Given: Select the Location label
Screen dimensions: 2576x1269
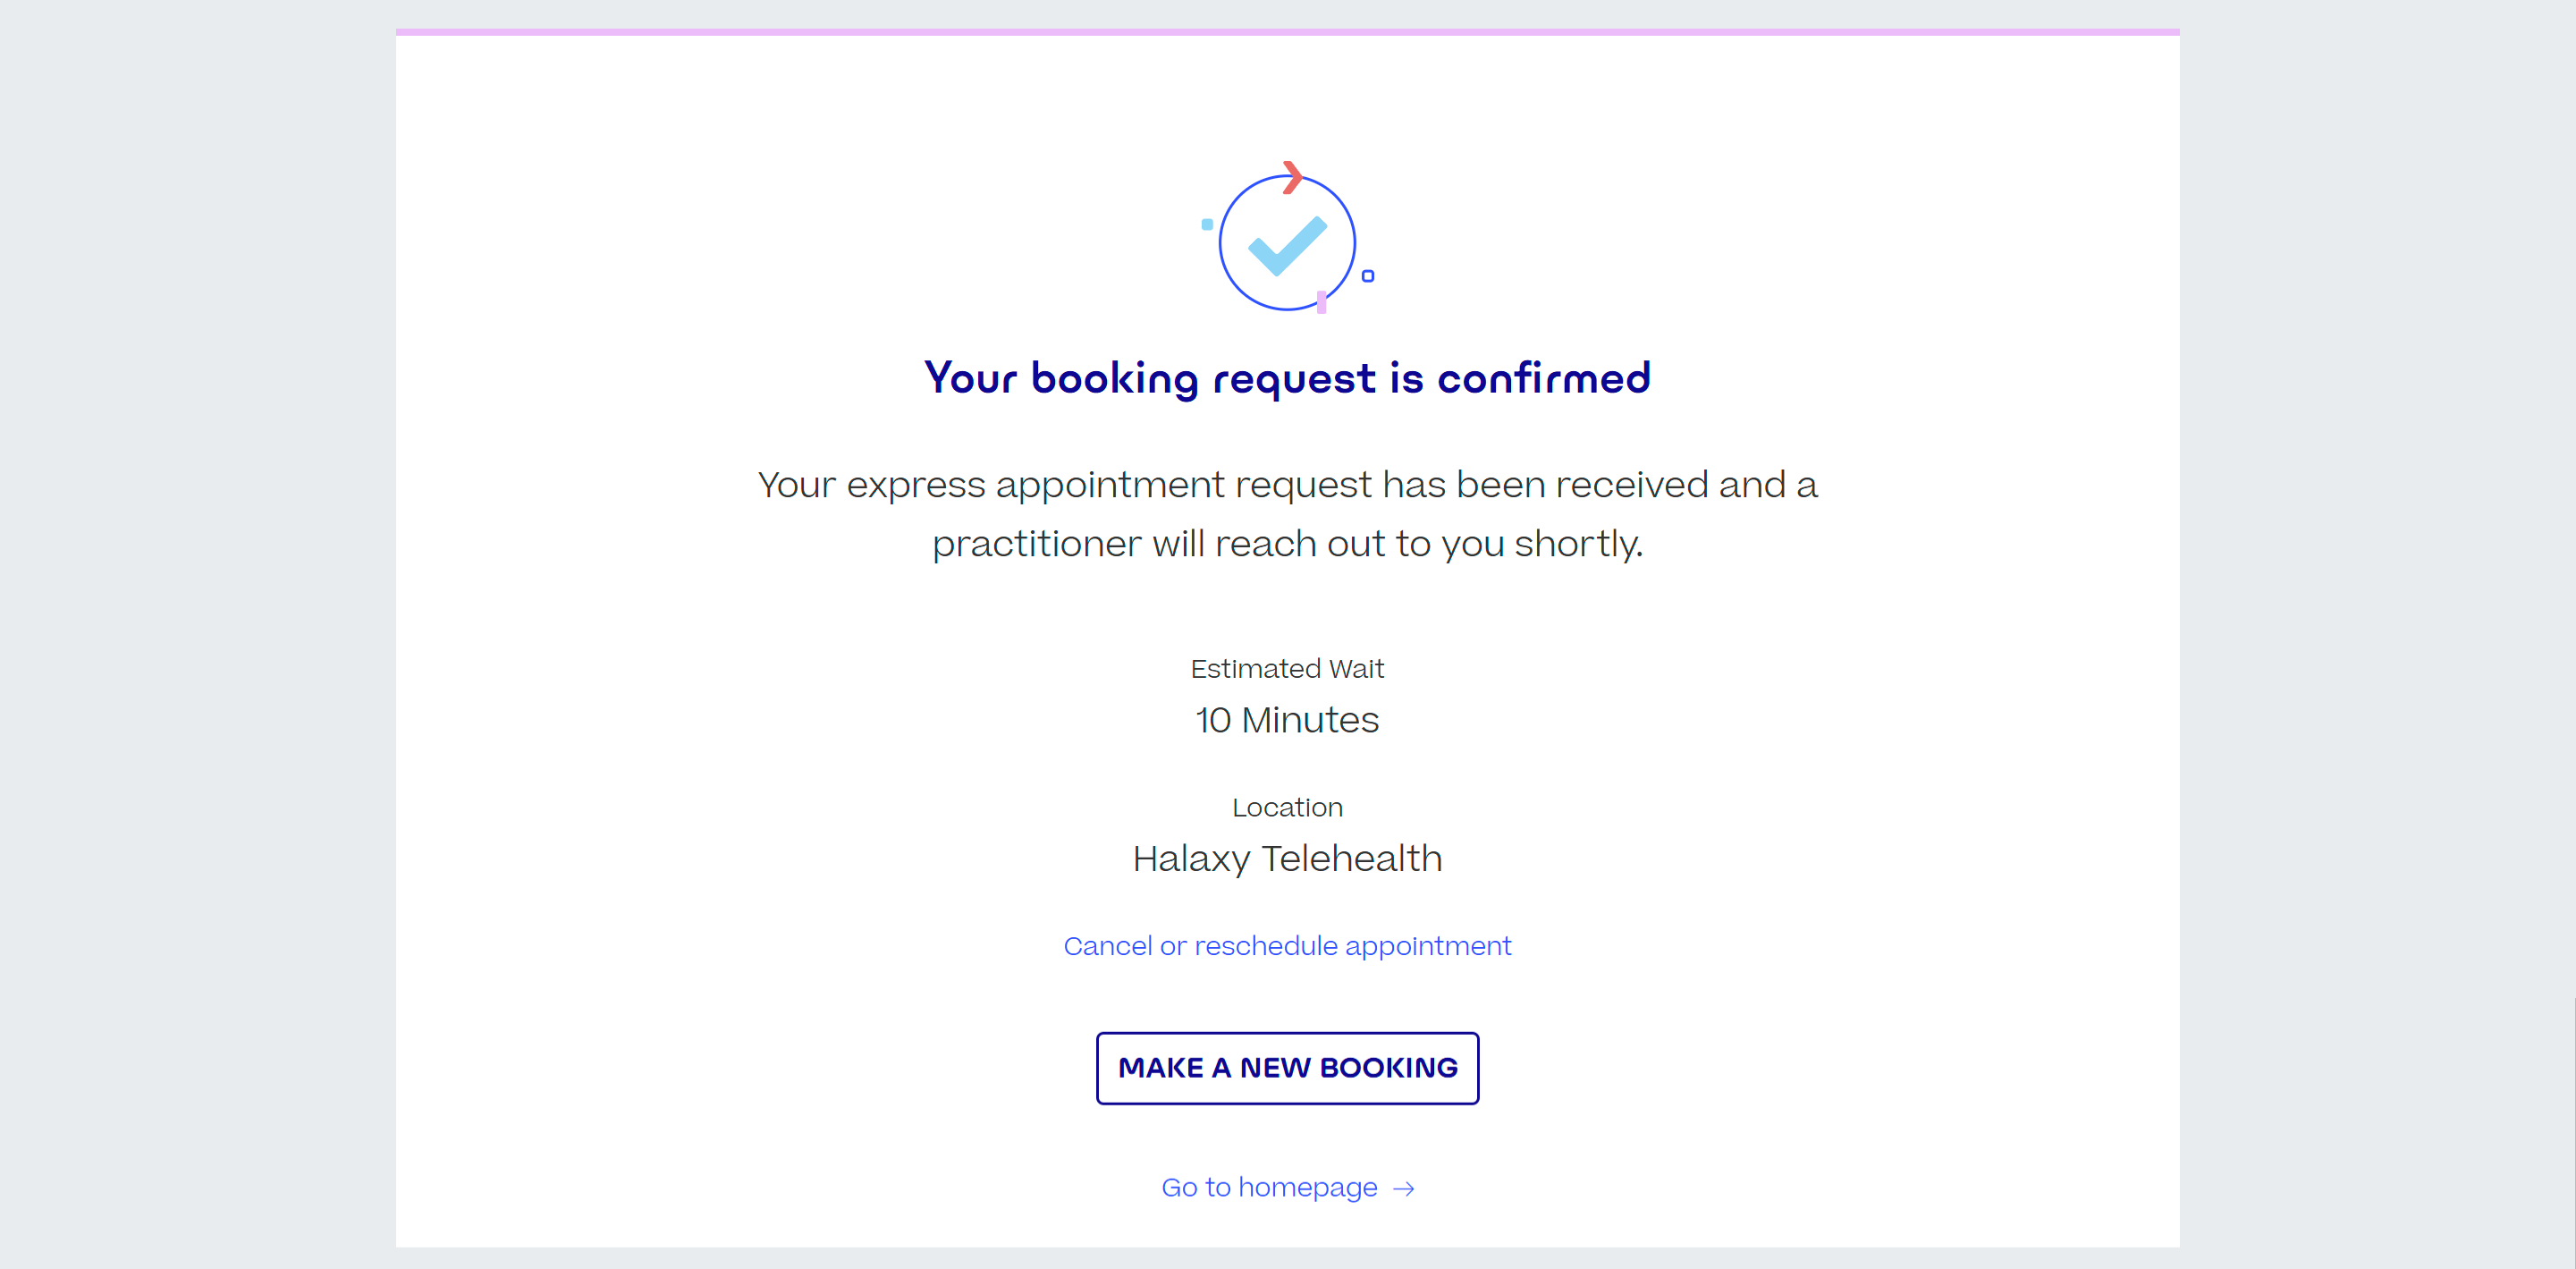Looking at the screenshot, I should pos(1287,807).
